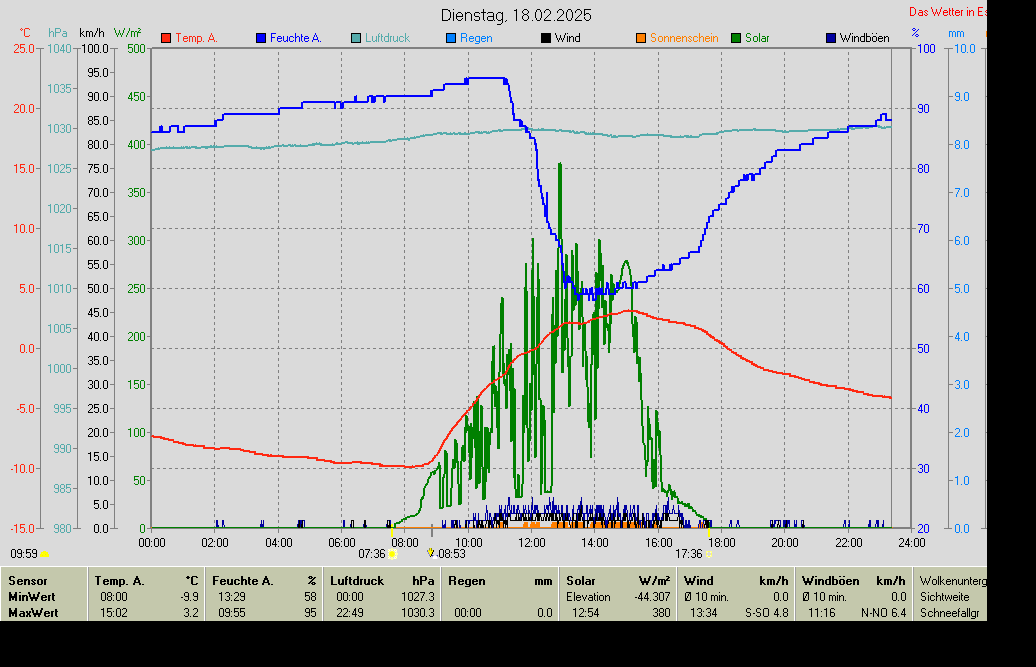Viewport: 1036px width, 667px height.
Task: Click the sunset marker at 17:36
Action: click(x=708, y=553)
